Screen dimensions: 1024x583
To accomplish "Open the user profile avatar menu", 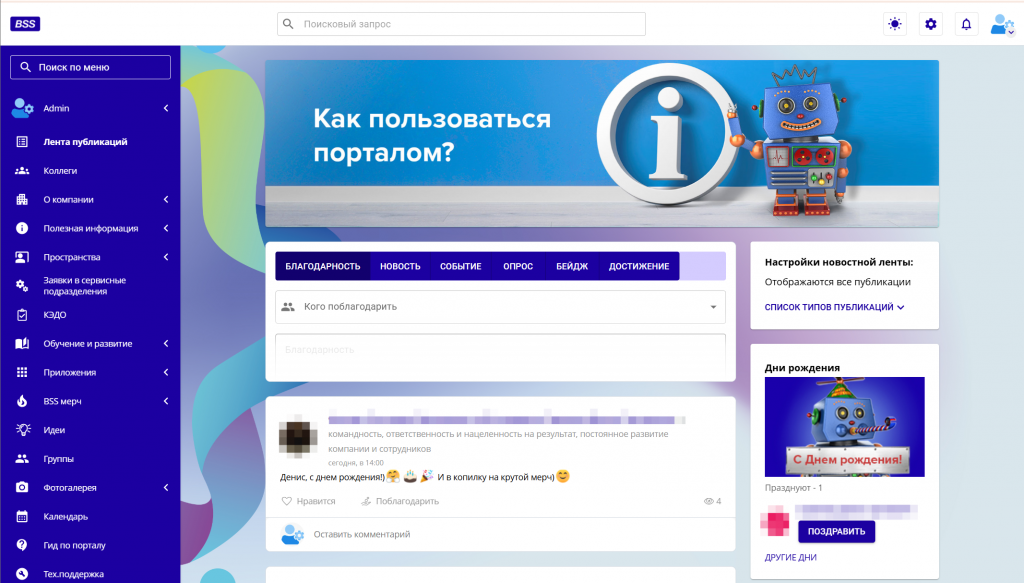I will pos(1002,25).
